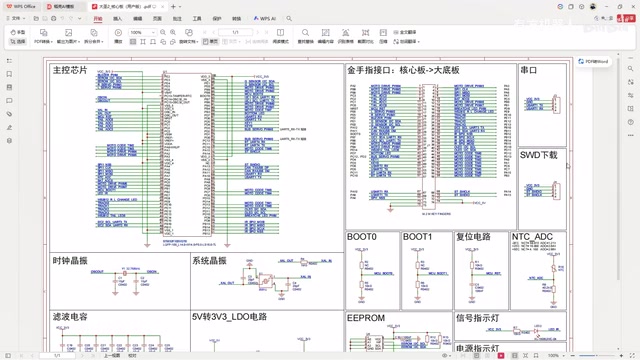
Task: Click the page number field in toolbar
Action: pos(236,32)
